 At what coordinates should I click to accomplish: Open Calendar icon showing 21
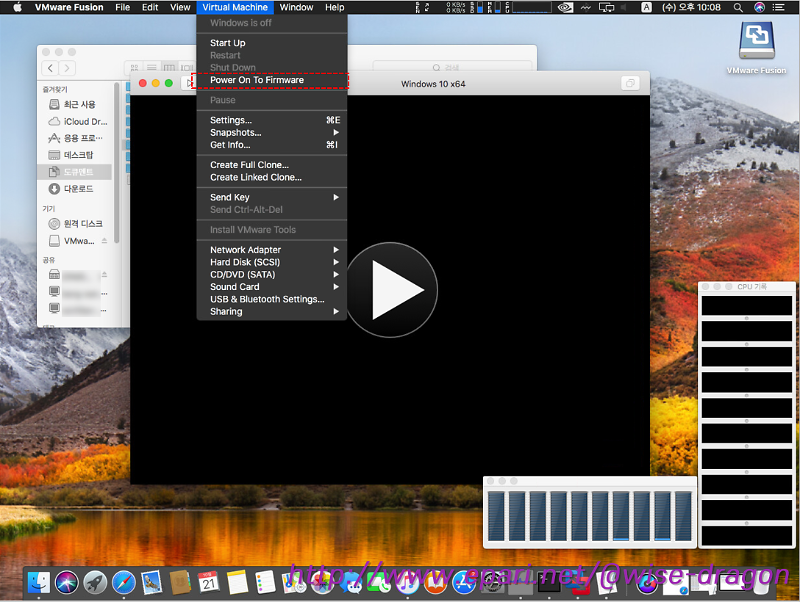(x=209, y=583)
